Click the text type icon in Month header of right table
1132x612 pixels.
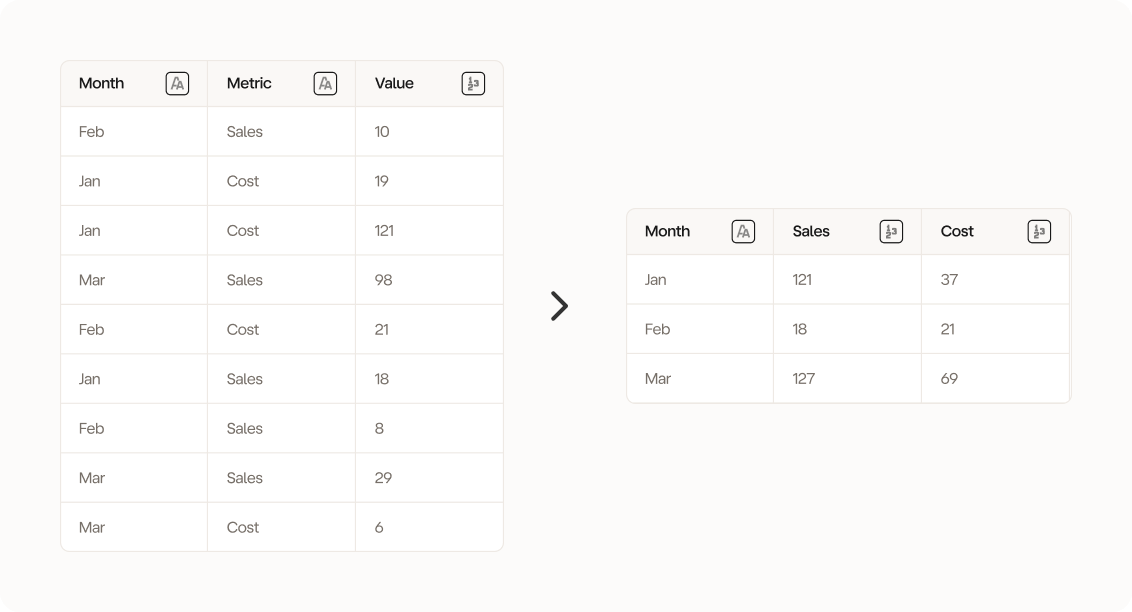[x=743, y=232]
